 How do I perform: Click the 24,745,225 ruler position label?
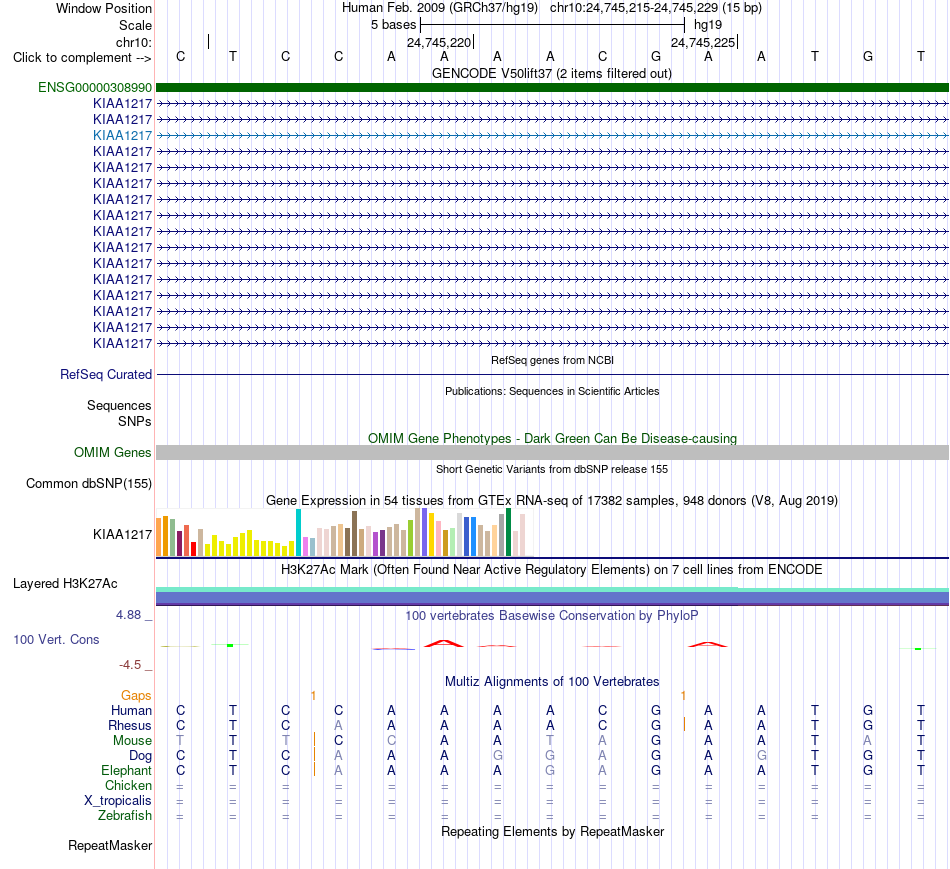(x=703, y=42)
